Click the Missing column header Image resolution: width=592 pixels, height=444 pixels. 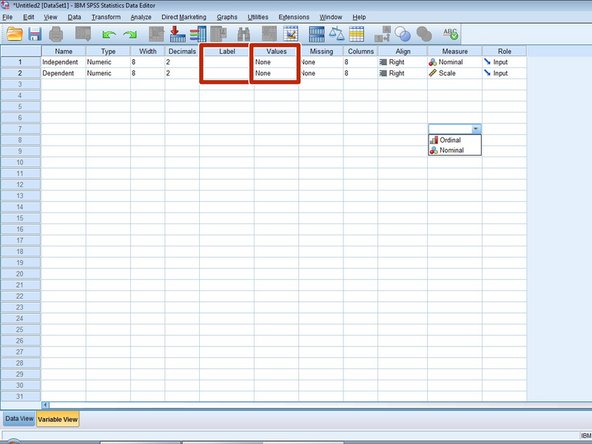(x=321, y=51)
